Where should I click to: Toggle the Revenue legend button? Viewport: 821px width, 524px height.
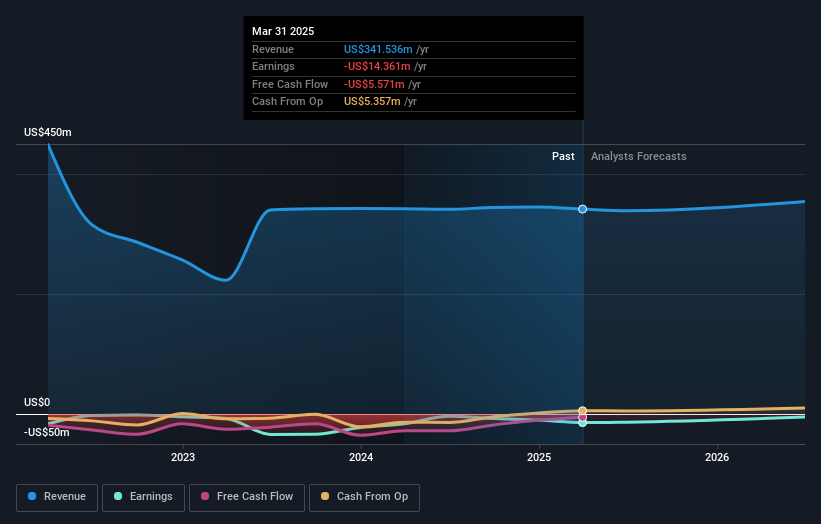pyautogui.click(x=57, y=497)
